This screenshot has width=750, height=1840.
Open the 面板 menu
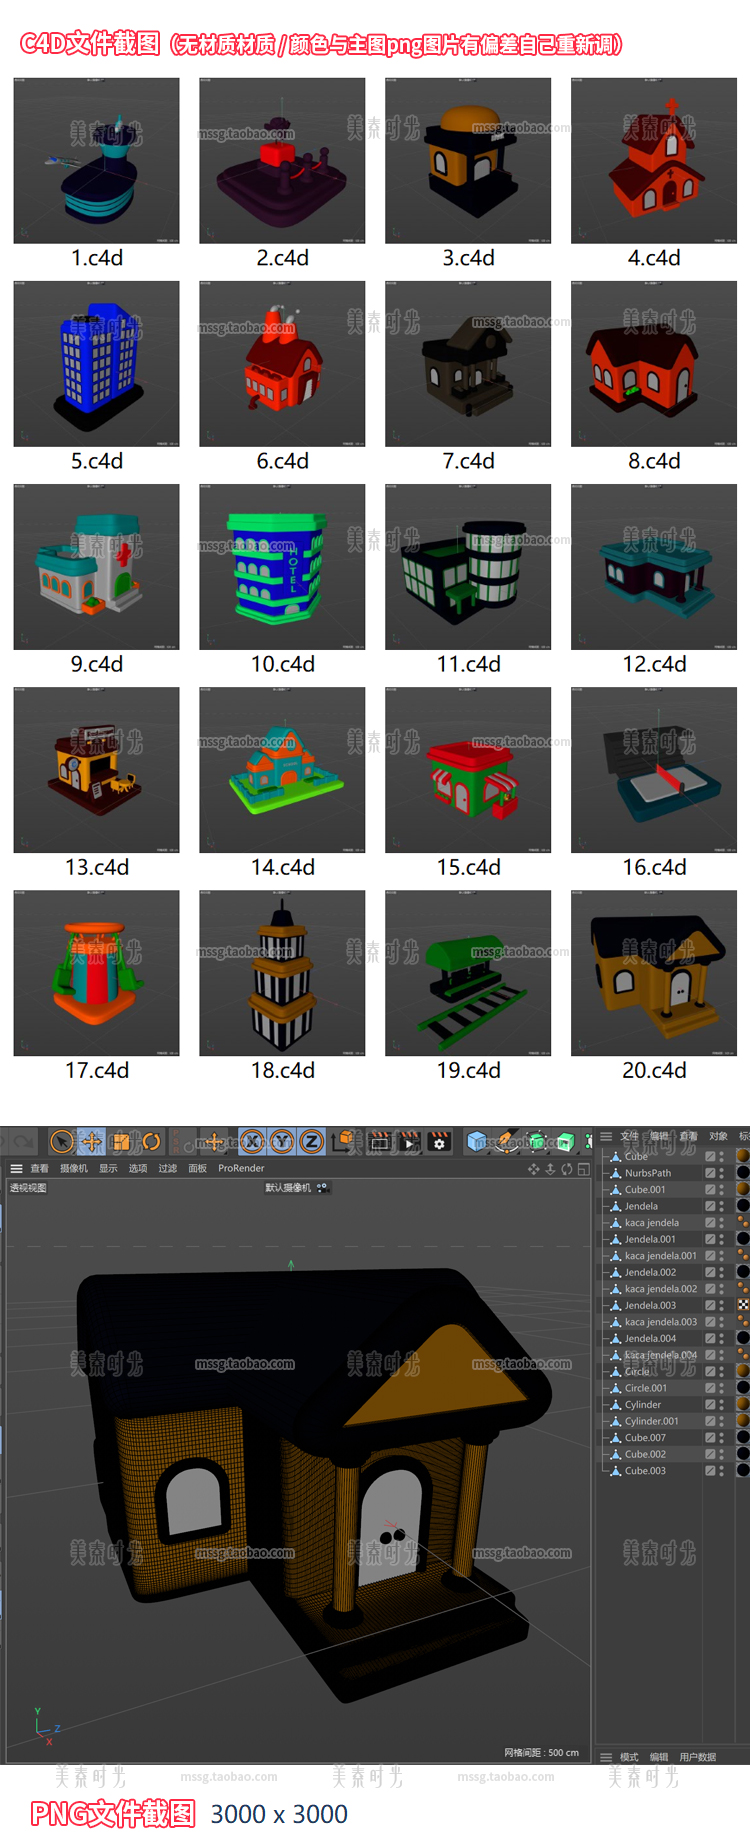[x=198, y=1169]
